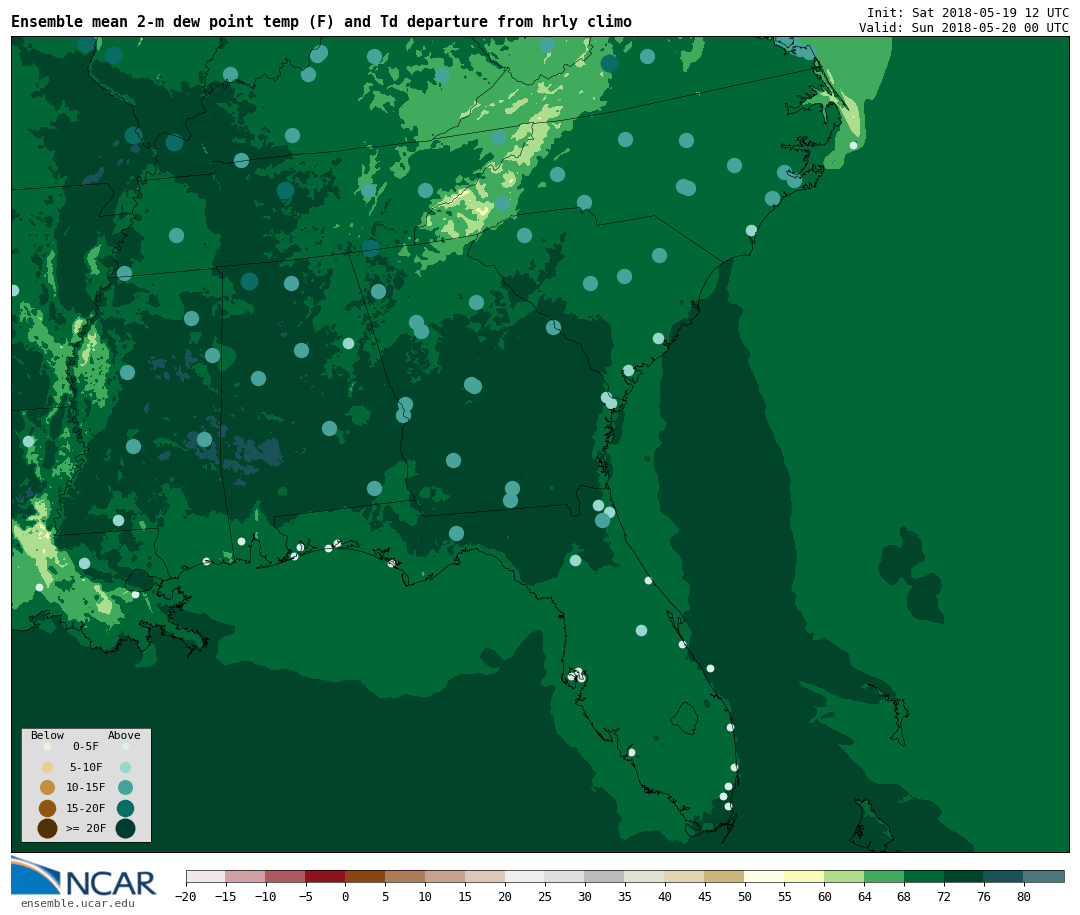Click the 'Above' legend column header
Image resolution: width=1080 pixels, height=915 pixels.
click(124, 735)
